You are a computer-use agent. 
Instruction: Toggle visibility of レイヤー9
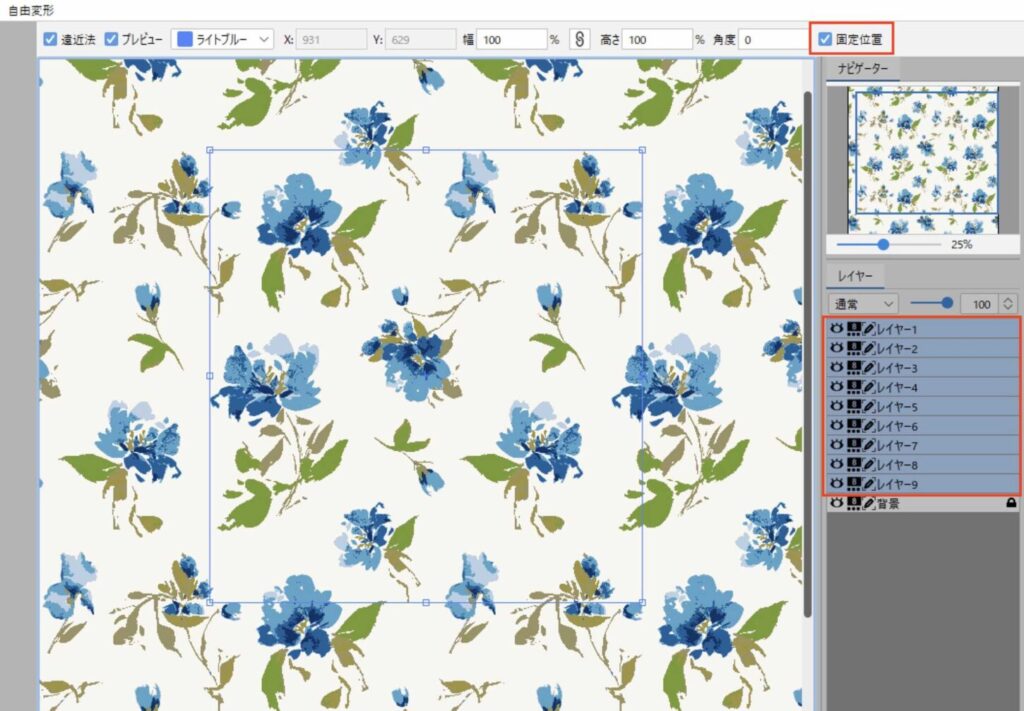pos(837,483)
